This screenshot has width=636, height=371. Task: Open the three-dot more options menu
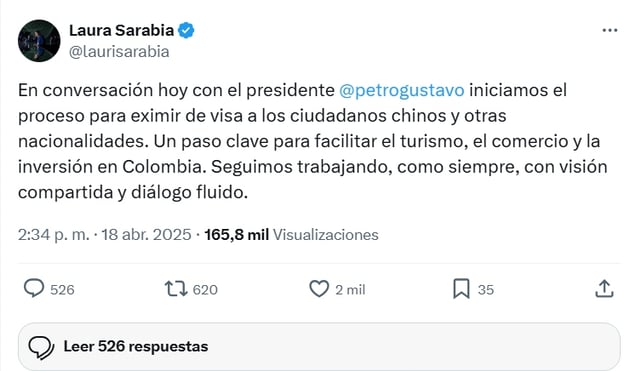click(x=610, y=30)
